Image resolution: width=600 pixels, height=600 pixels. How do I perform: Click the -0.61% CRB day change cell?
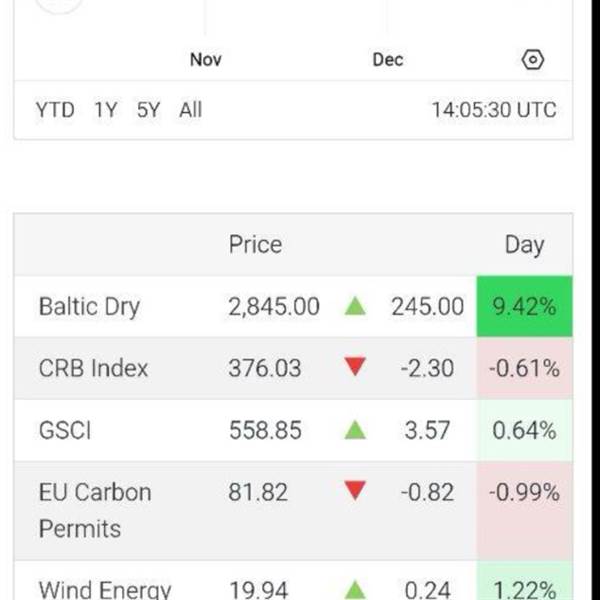[524, 368]
